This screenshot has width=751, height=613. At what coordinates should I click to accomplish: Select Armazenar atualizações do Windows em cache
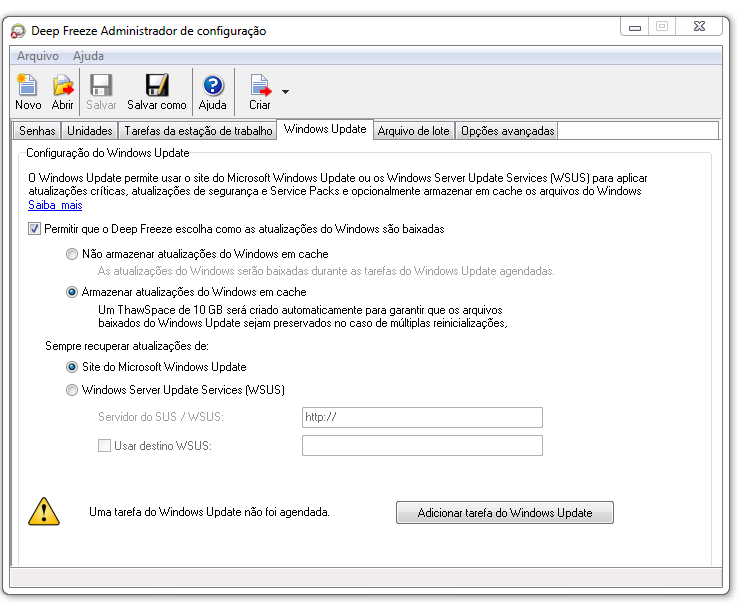72,292
